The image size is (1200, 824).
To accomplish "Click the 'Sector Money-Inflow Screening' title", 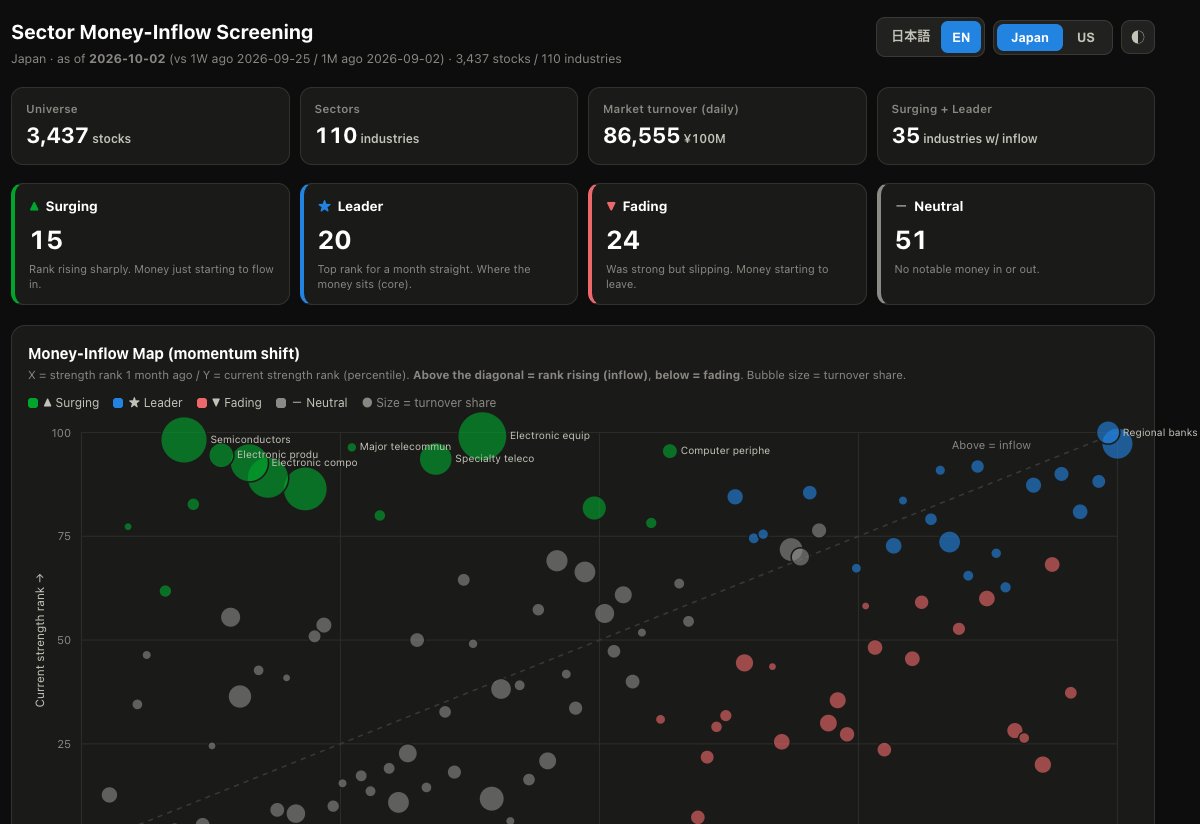I will [162, 33].
